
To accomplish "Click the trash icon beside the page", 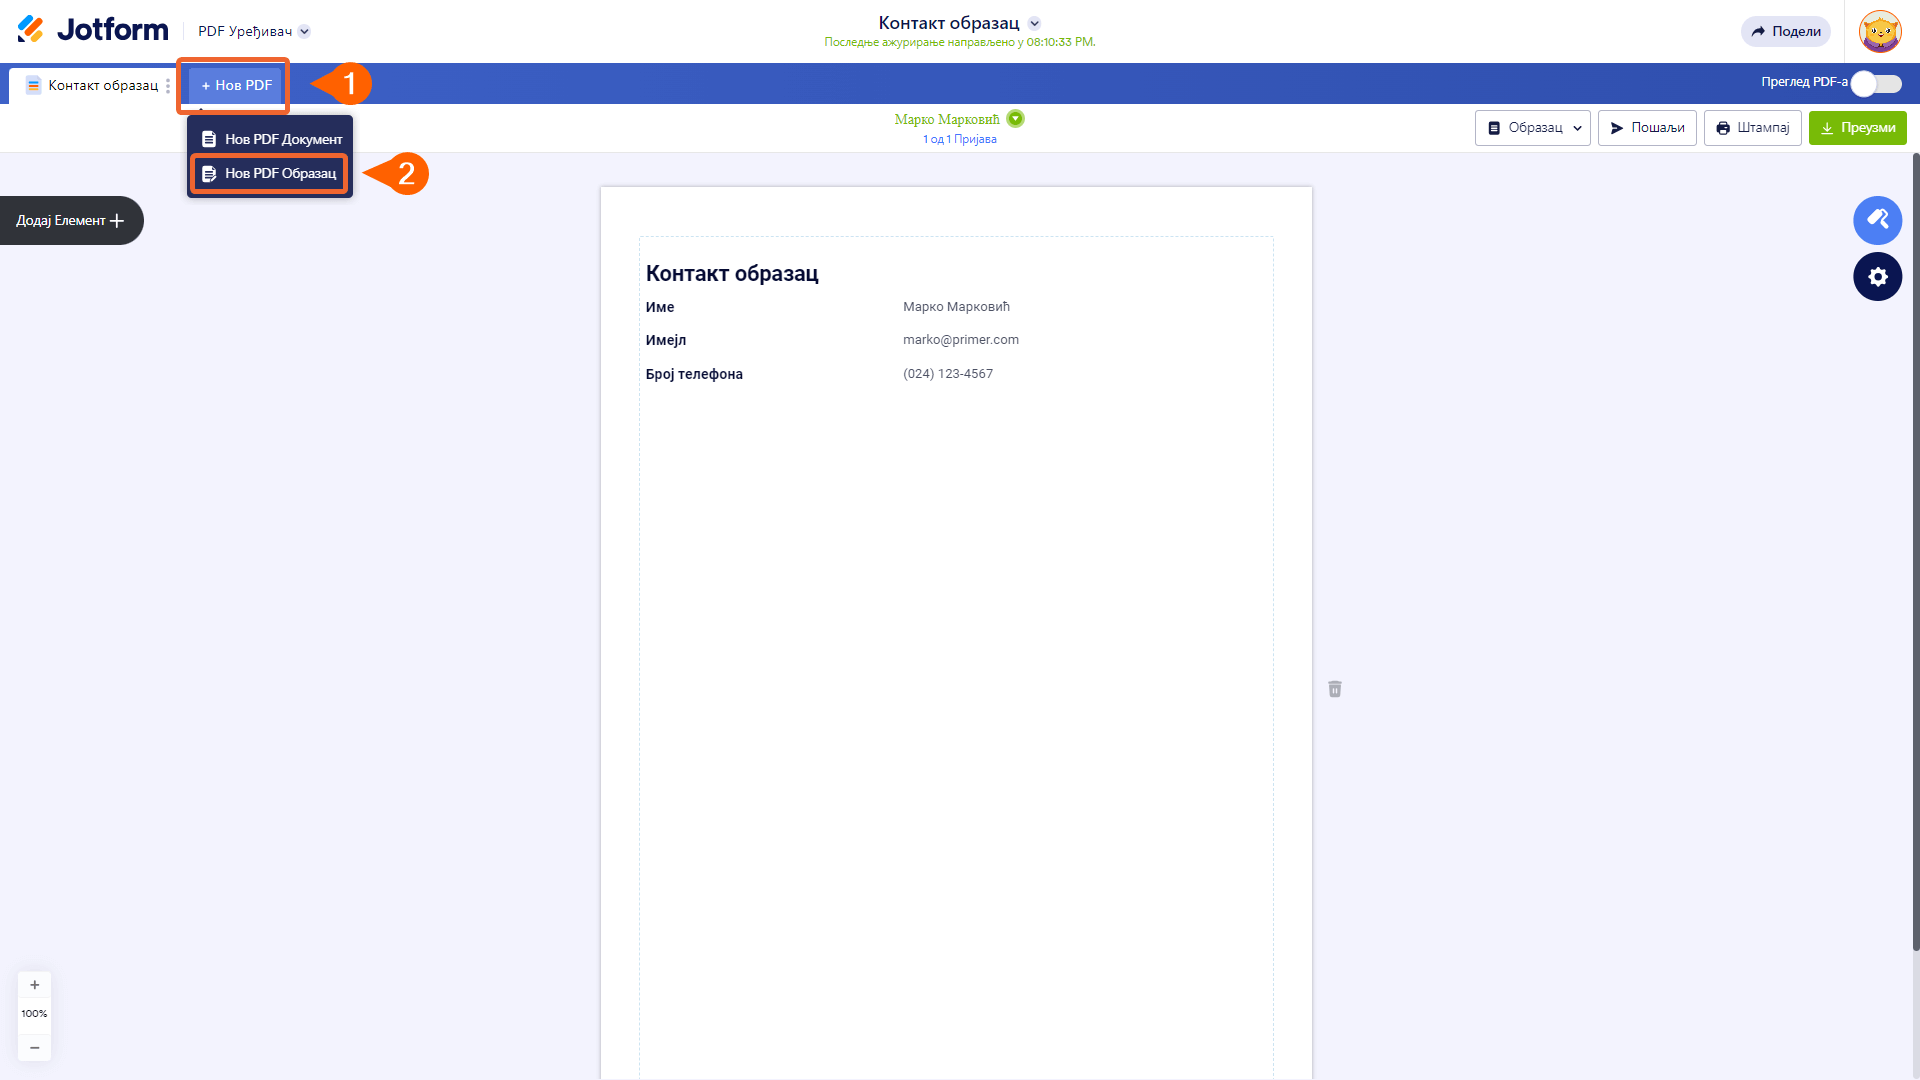I will click(1335, 689).
